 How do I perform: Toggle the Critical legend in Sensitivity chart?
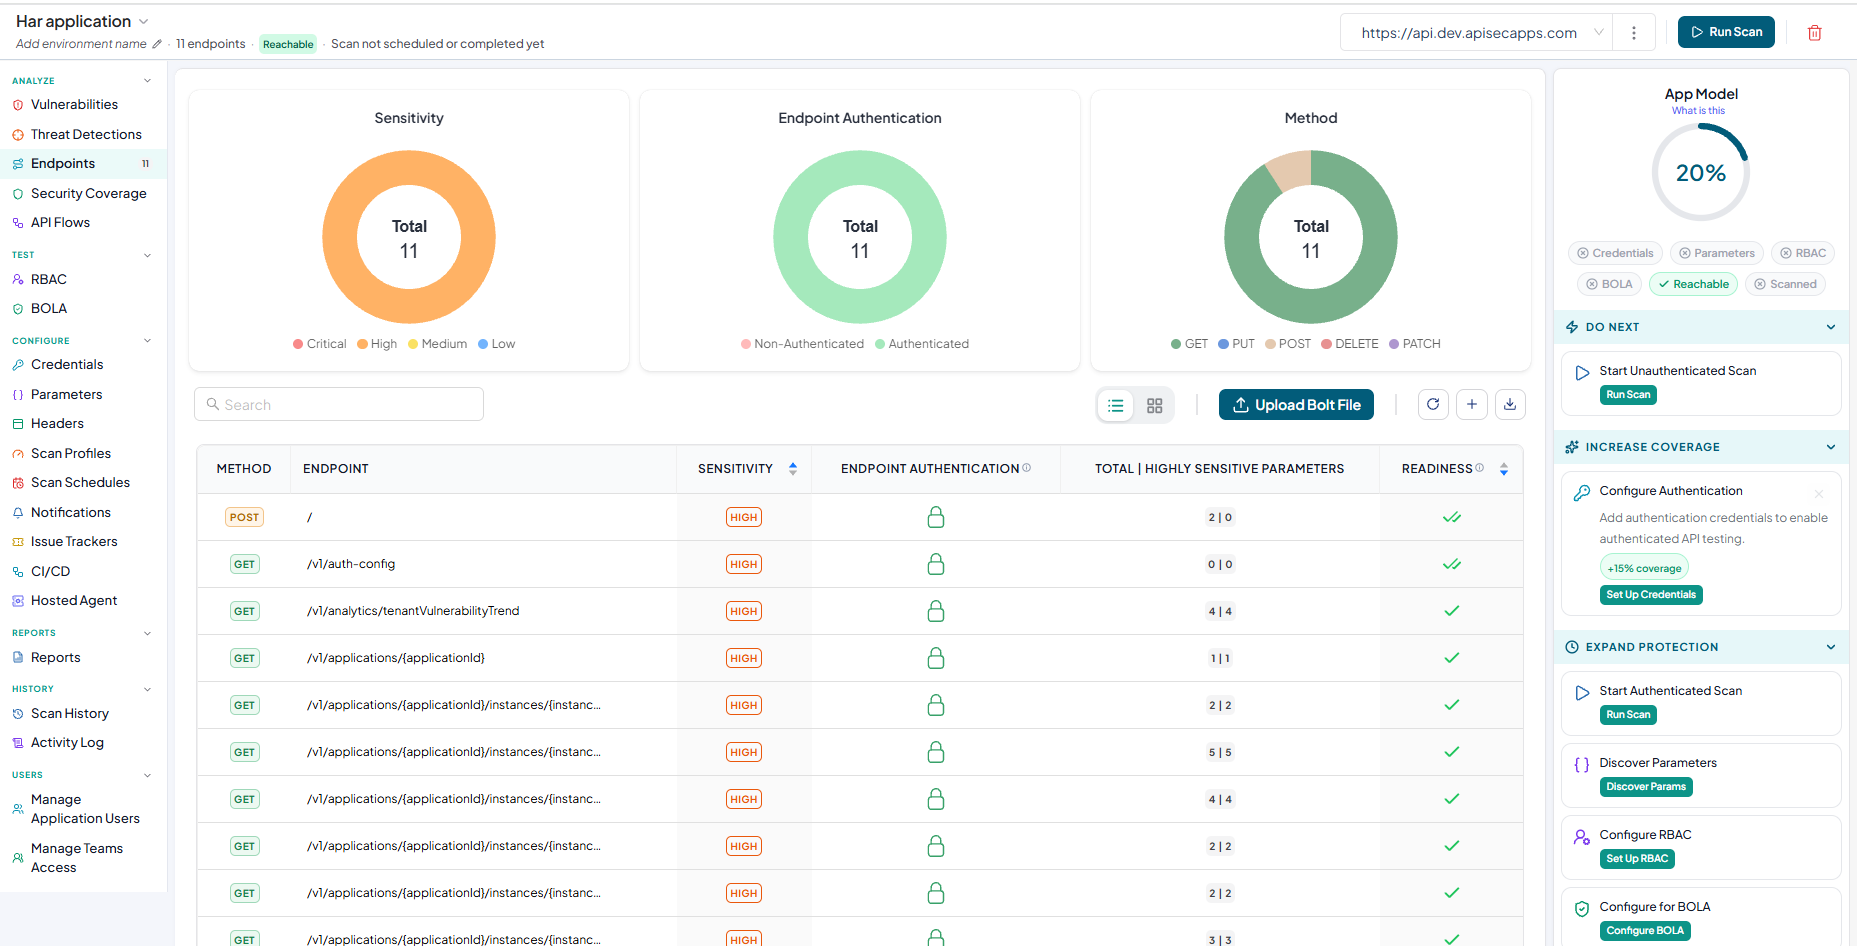pos(319,344)
